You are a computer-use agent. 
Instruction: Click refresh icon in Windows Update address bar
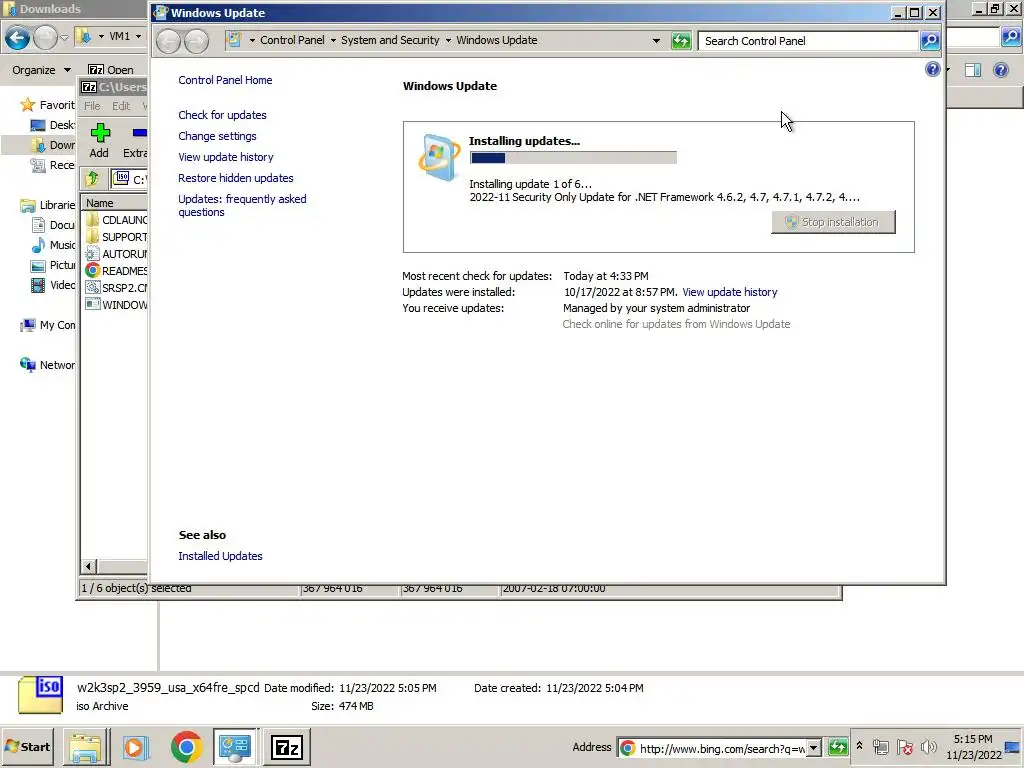tap(680, 40)
